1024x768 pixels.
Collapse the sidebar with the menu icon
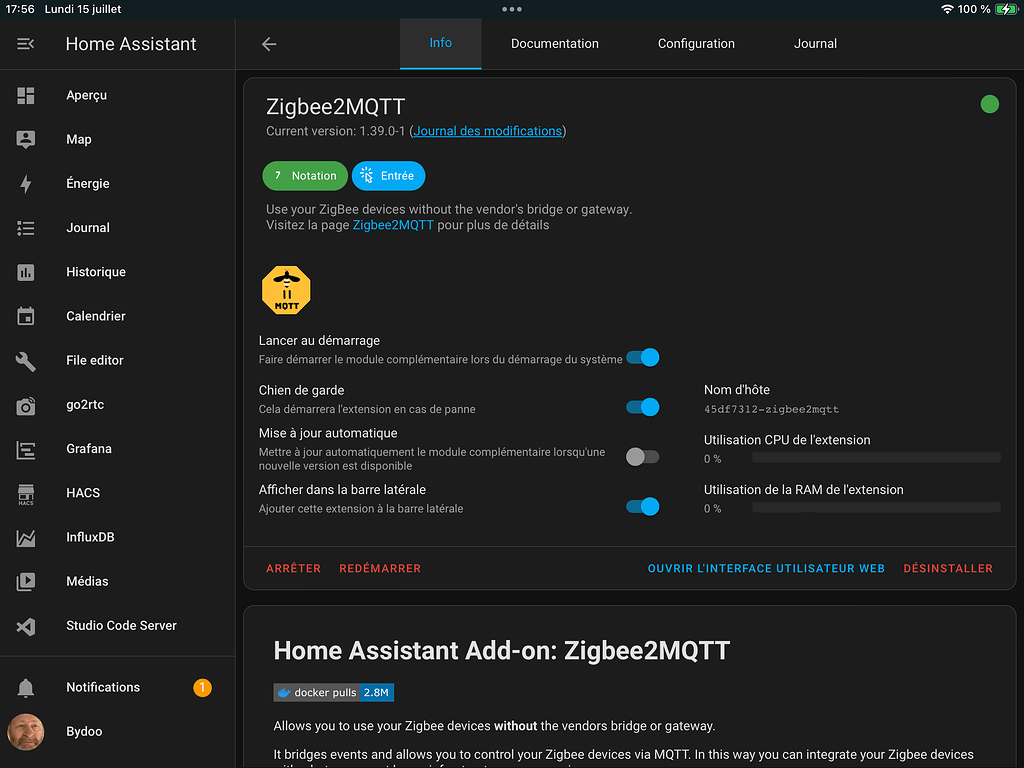point(25,44)
